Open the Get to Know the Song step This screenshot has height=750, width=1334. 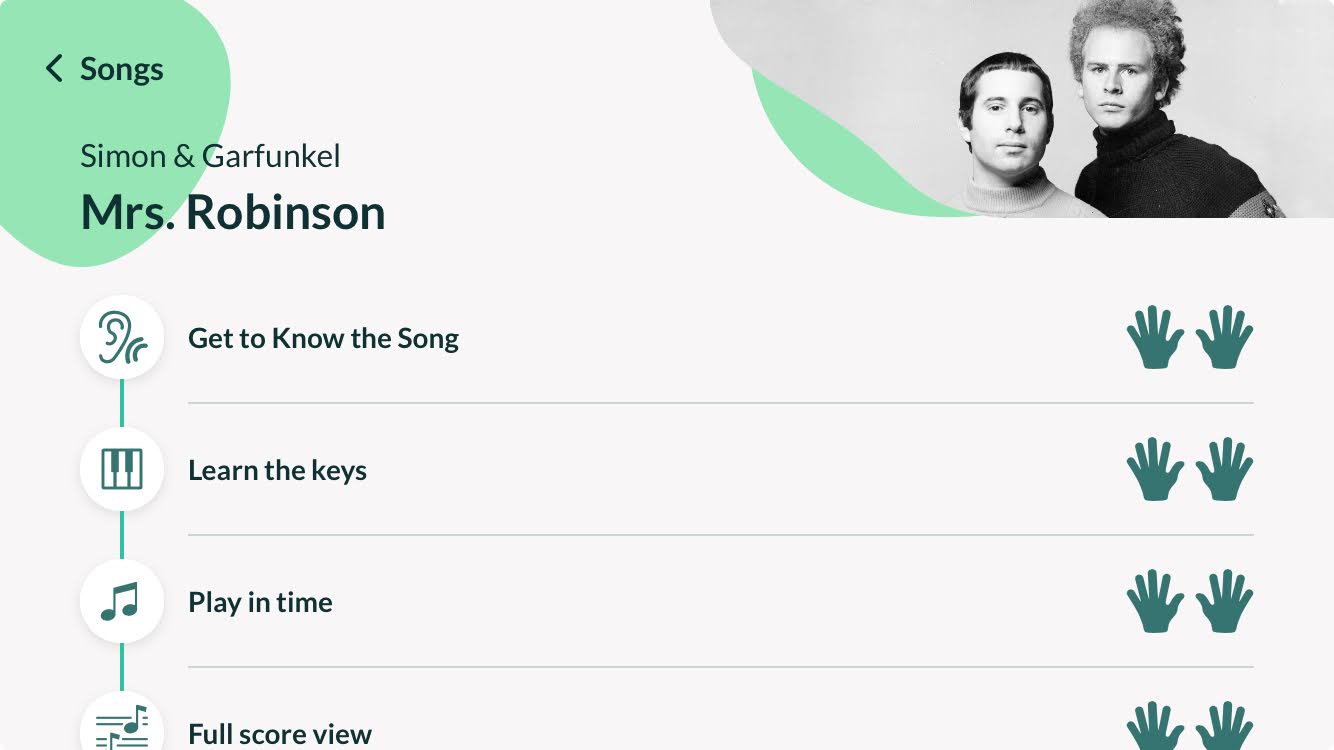(667, 338)
